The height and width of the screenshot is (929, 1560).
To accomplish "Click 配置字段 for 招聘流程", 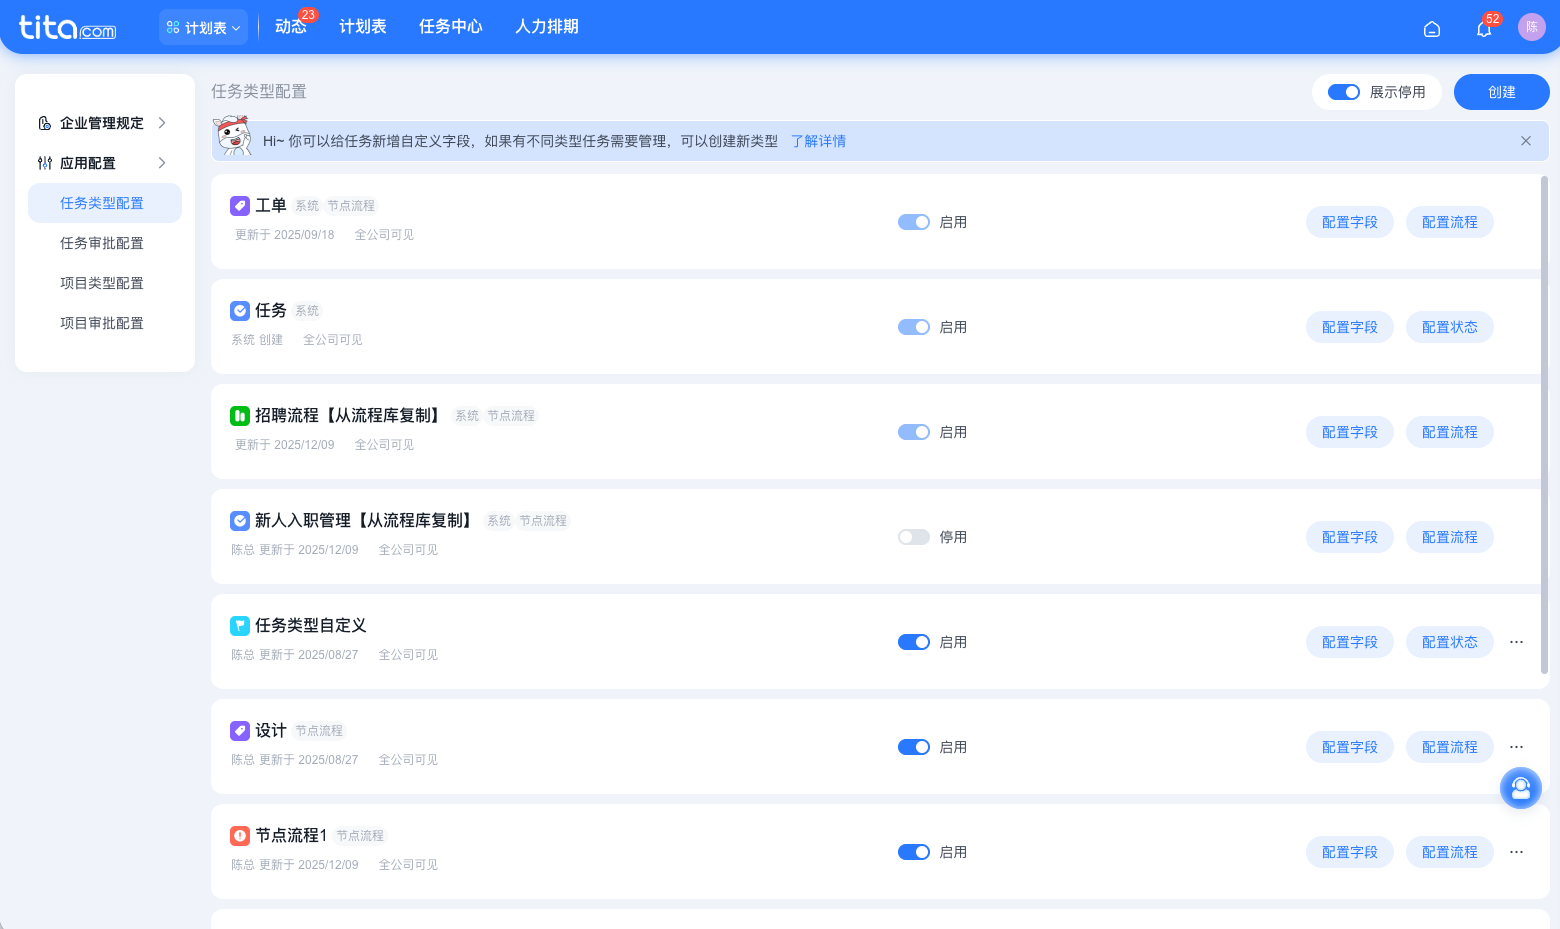I will pyautogui.click(x=1350, y=432).
